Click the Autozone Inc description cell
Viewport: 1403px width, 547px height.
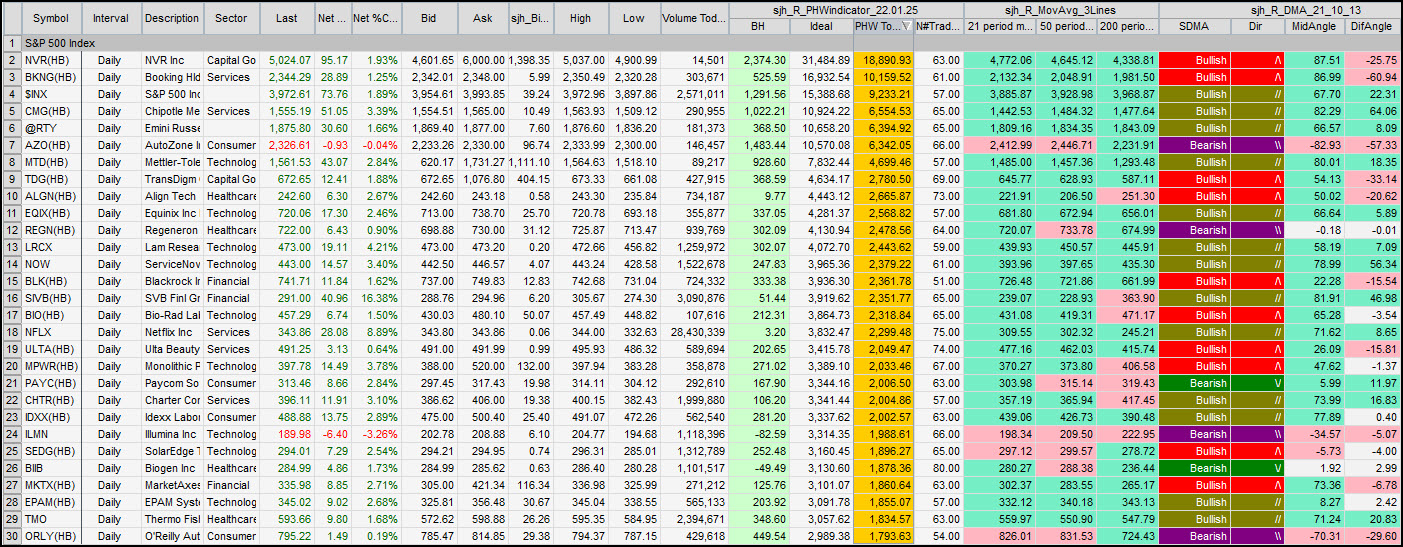(x=172, y=145)
